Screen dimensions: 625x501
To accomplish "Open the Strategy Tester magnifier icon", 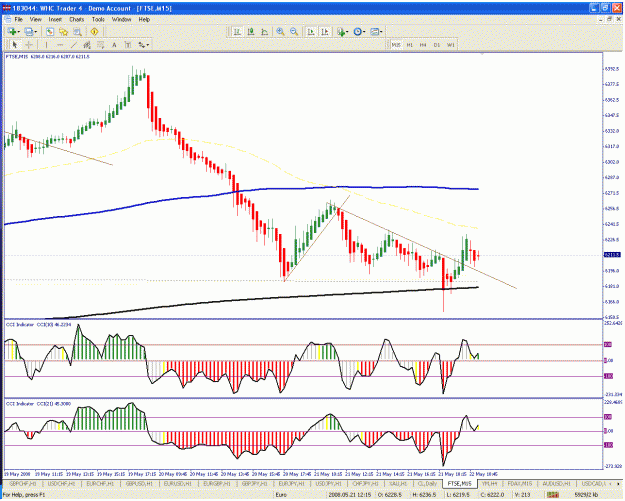I will pyautogui.click(x=77, y=31).
